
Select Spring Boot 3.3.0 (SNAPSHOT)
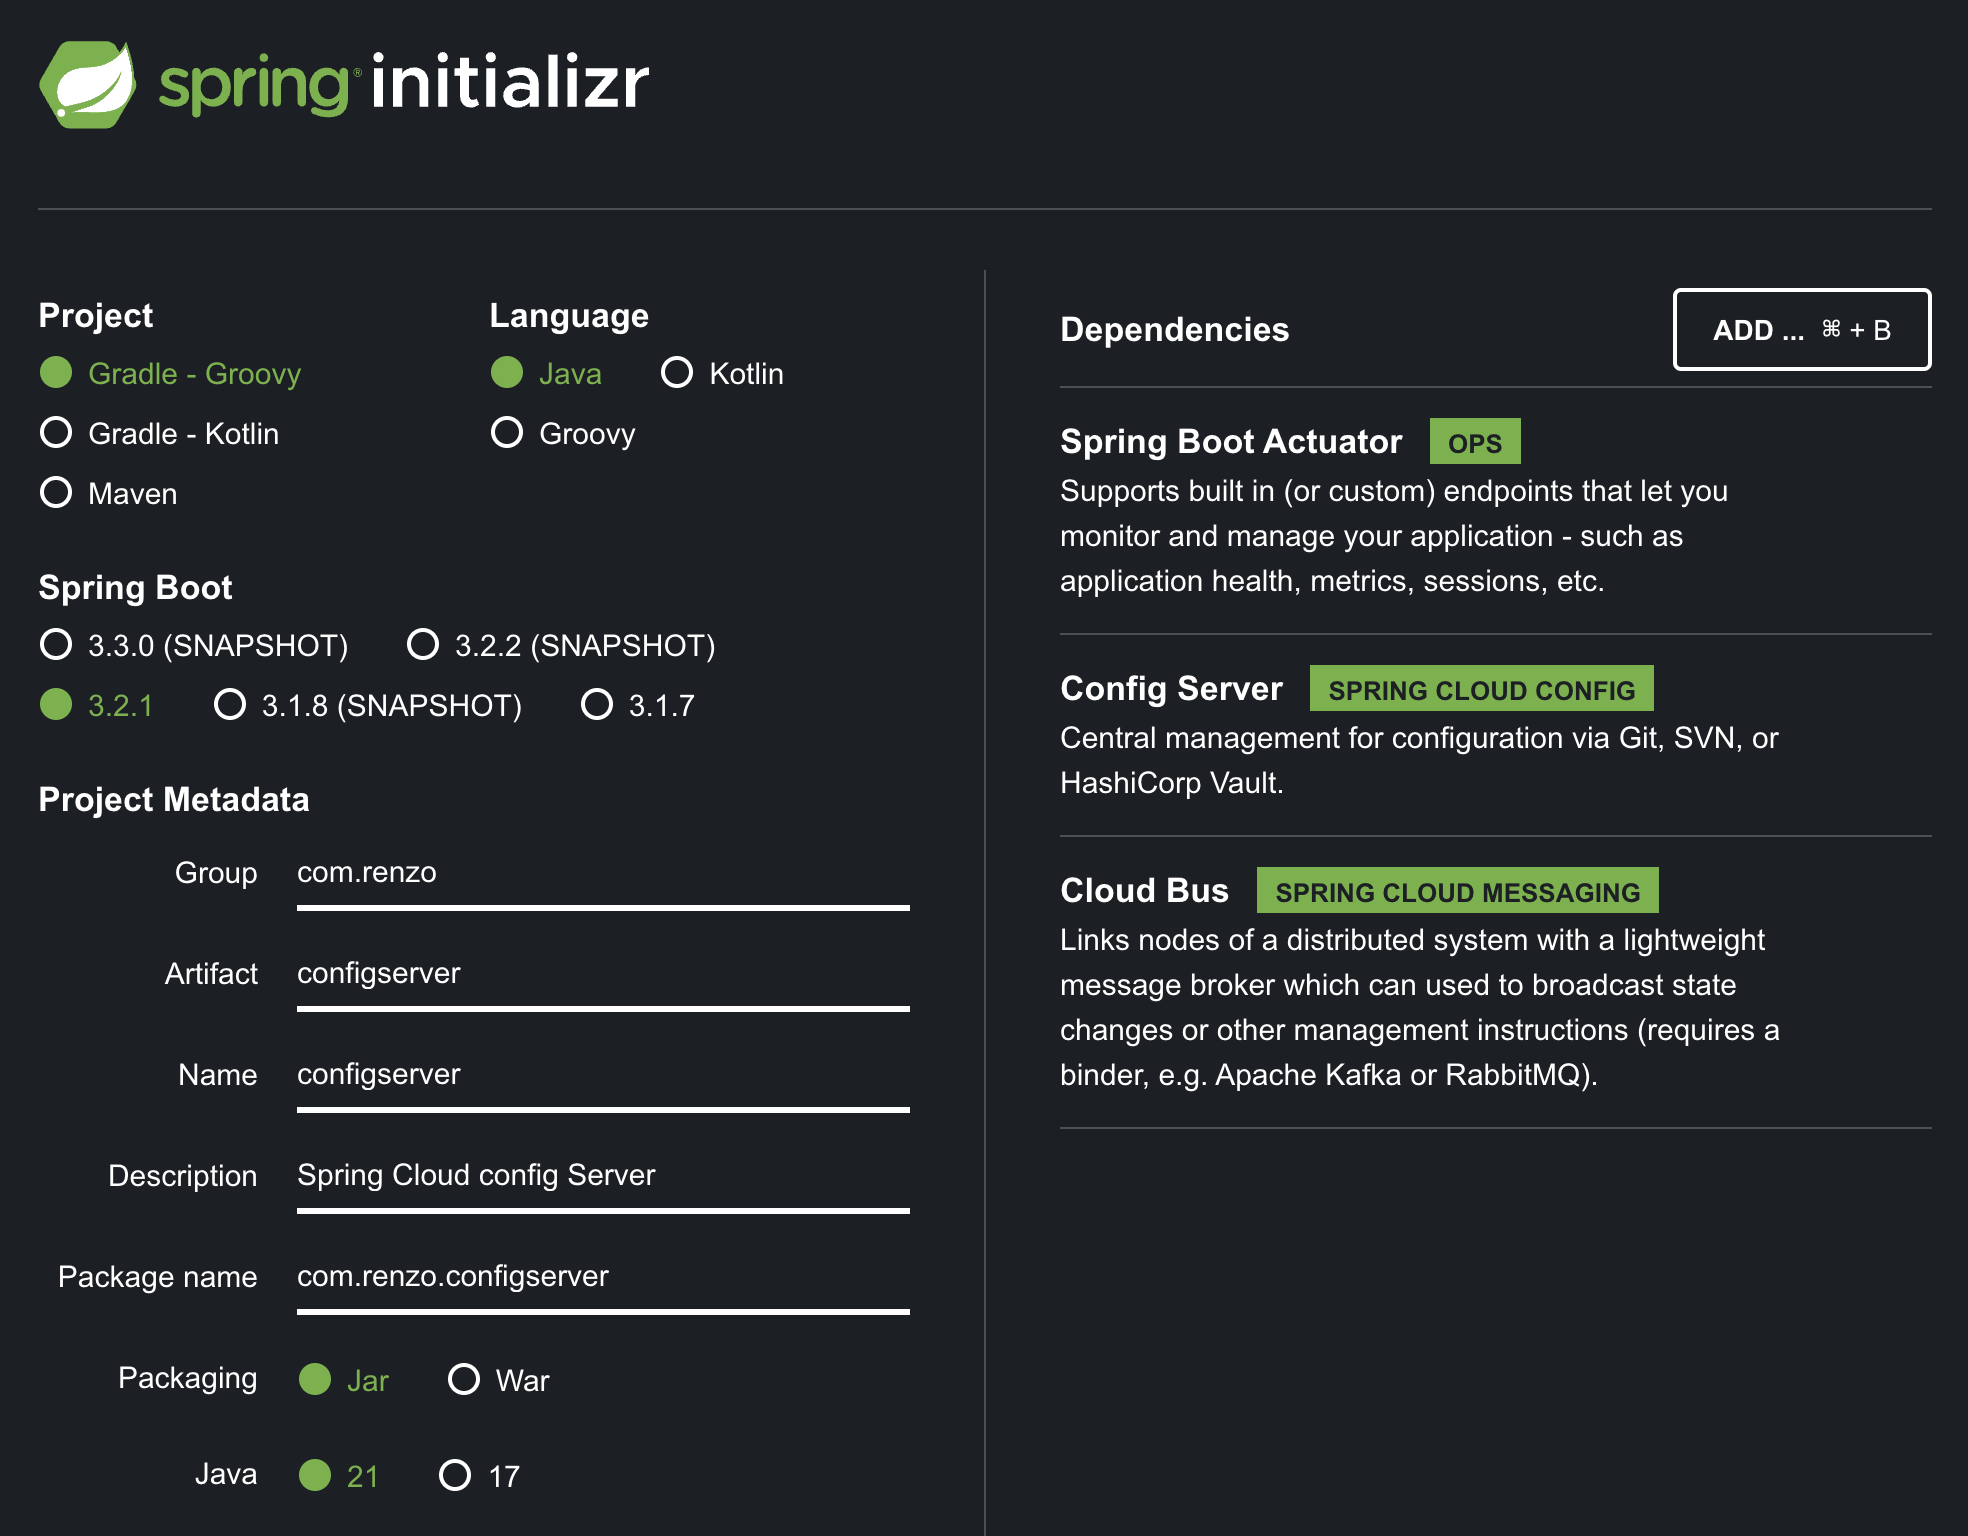pyautogui.click(x=57, y=645)
